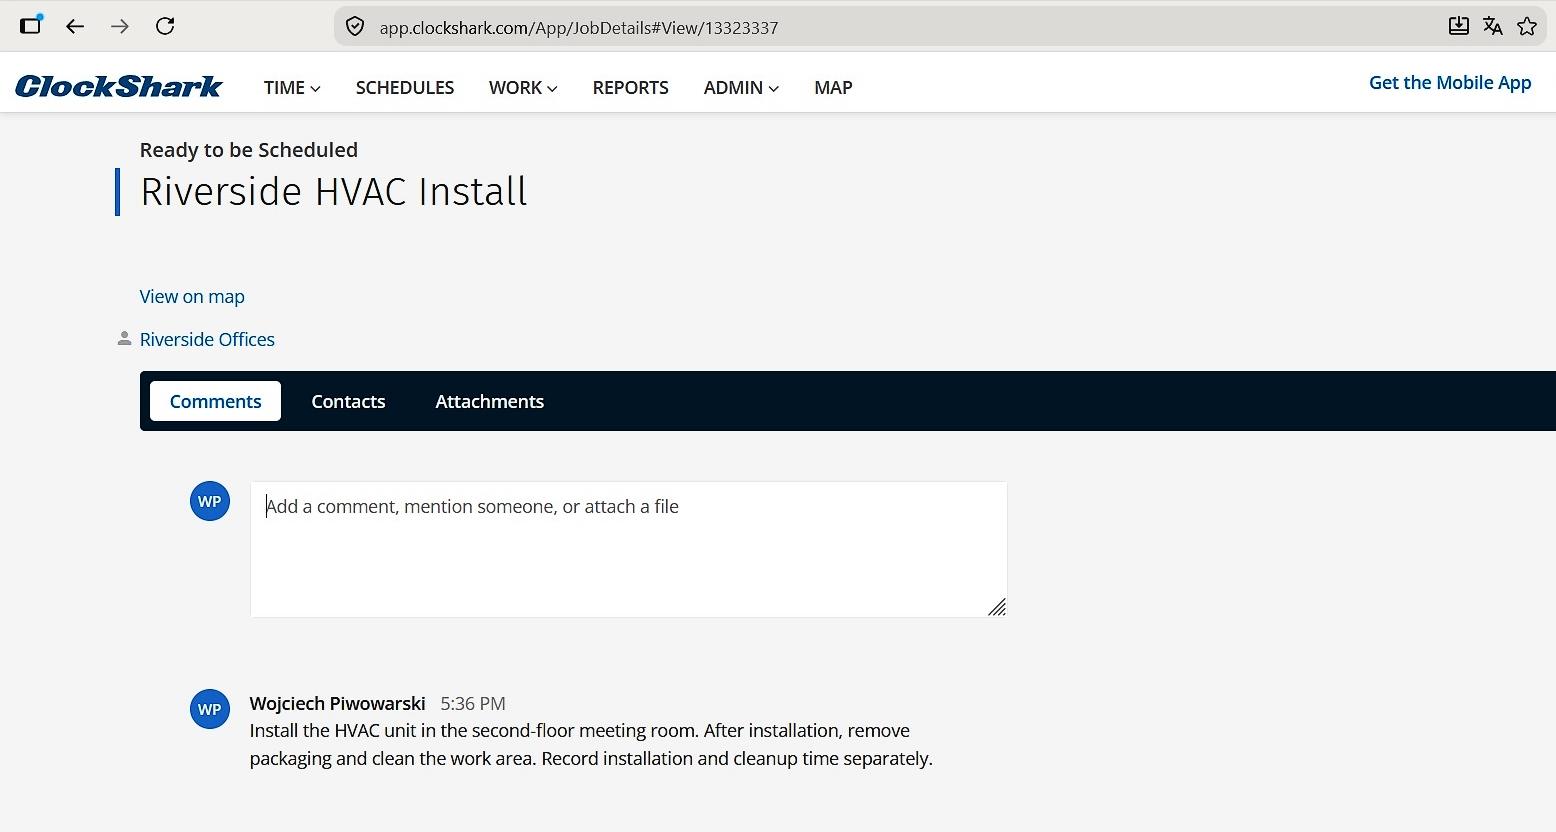Viewport: 1556px width, 832px height.
Task: Bookmark this page with the star icon
Action: (x=1527, y=26)
